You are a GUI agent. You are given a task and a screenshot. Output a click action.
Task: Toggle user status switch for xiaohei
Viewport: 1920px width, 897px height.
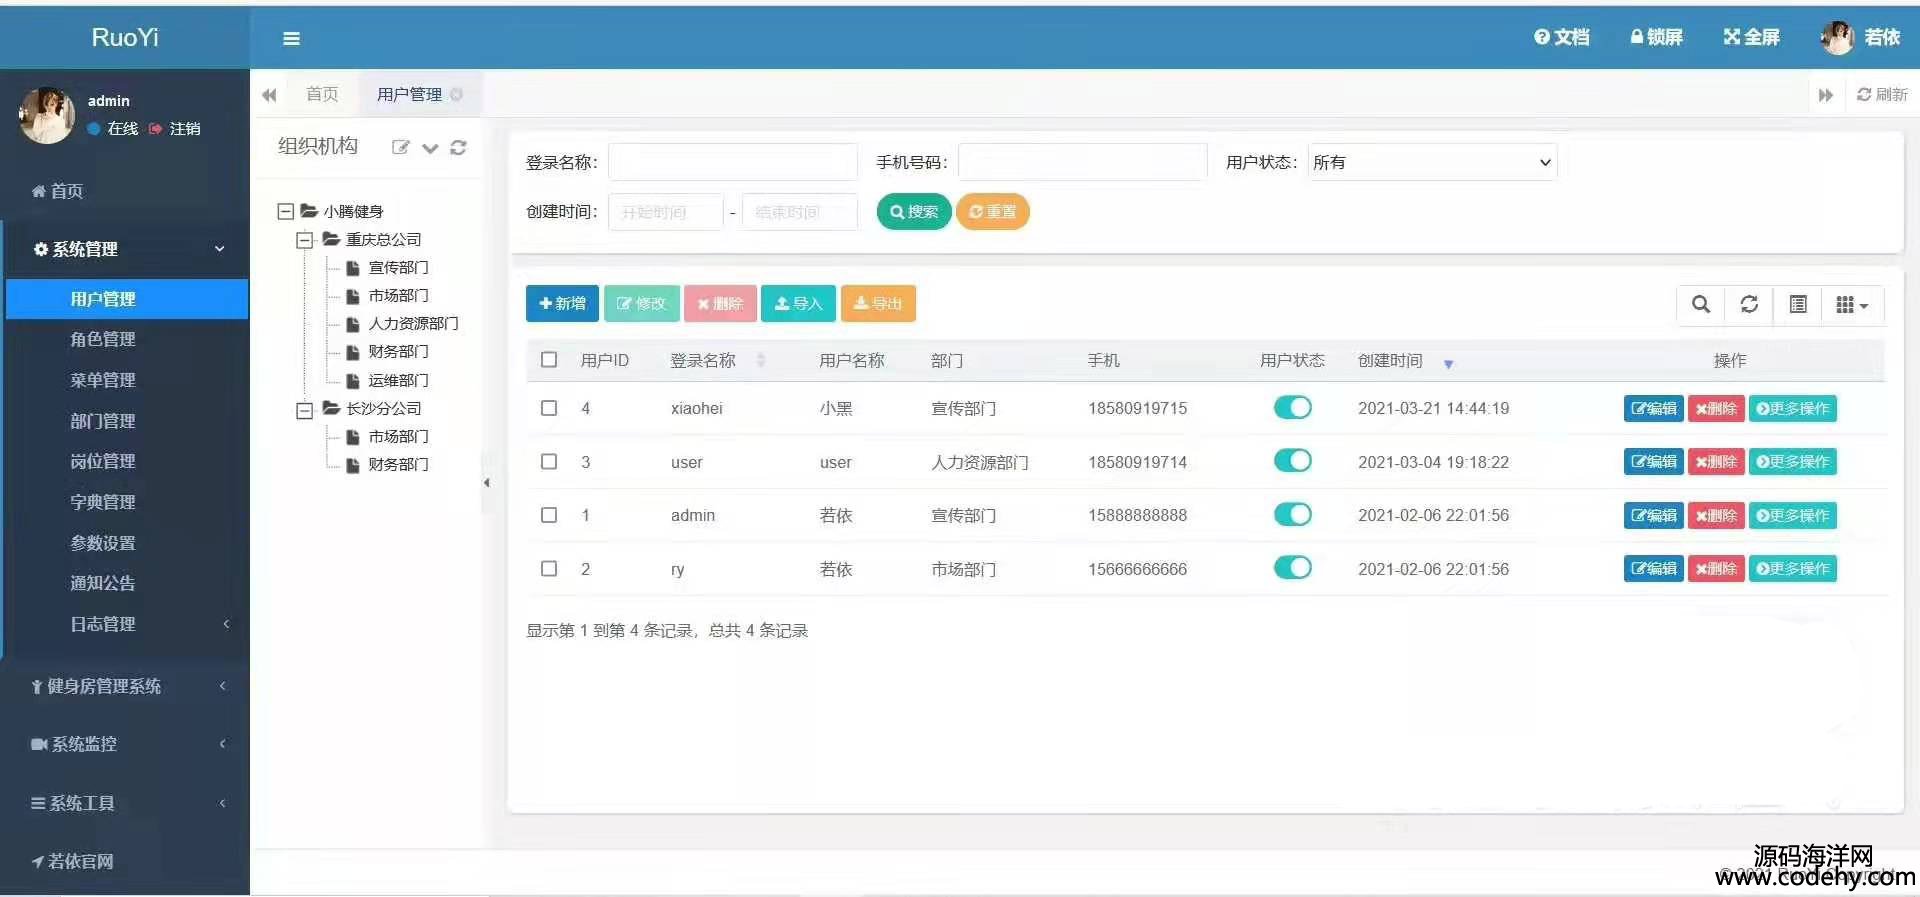1292,407
